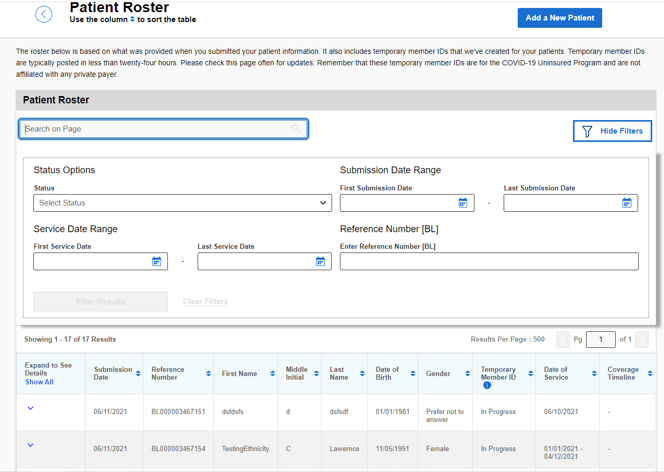Screen dimensions: 664x472
Task: Expand details for TestingEthnicity row
Action: point(30,445)
